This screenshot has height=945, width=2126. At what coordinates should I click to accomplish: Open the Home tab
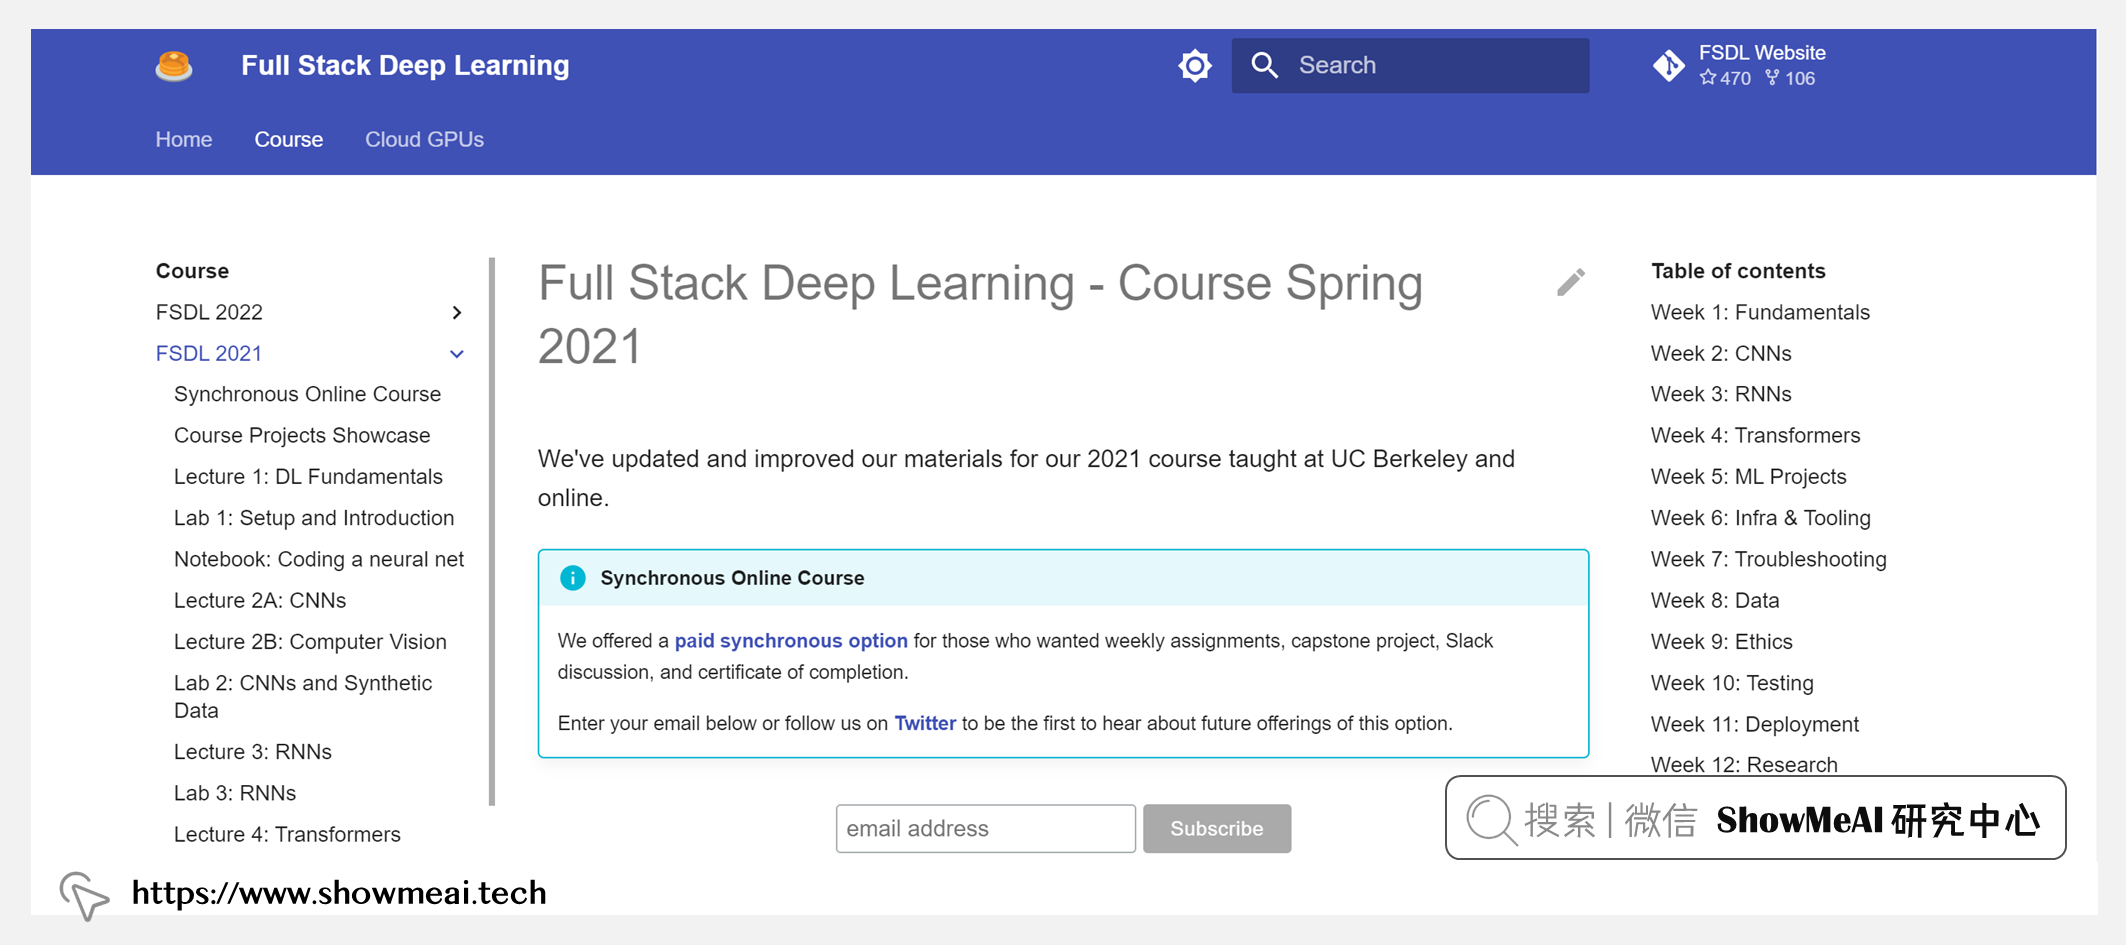(184, 139)
